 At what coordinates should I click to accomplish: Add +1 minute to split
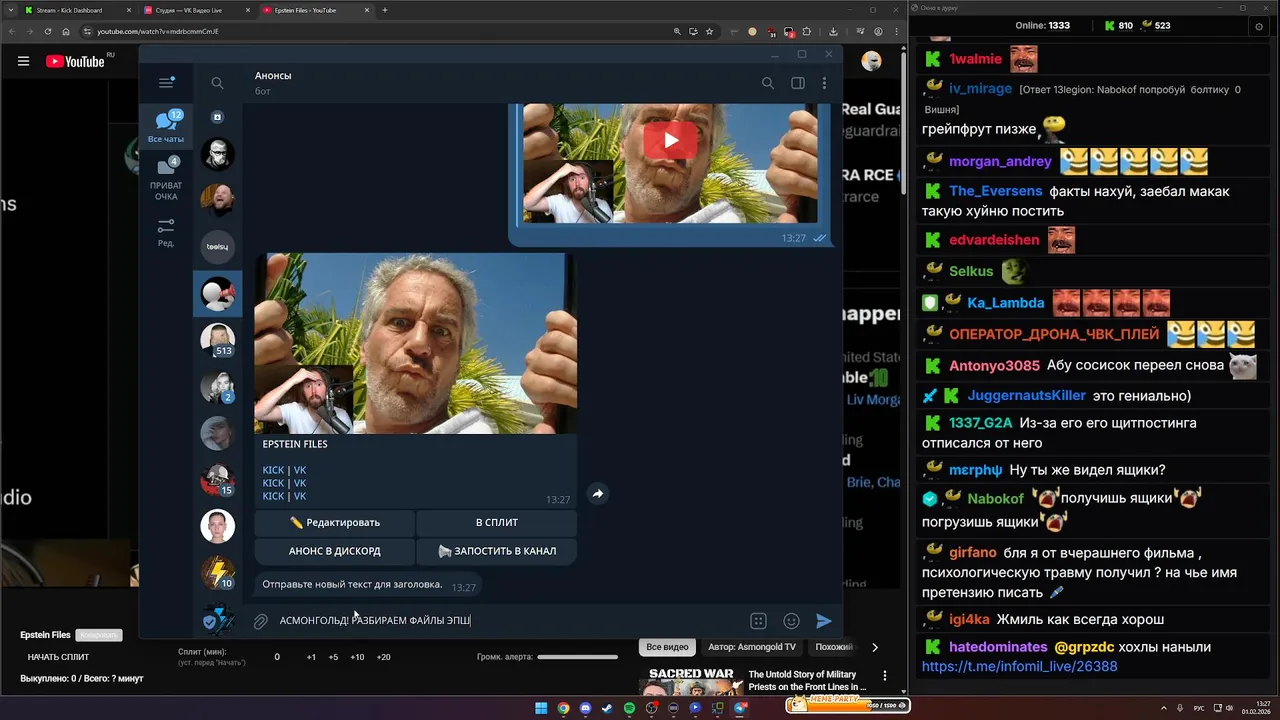tap(311, 657)
